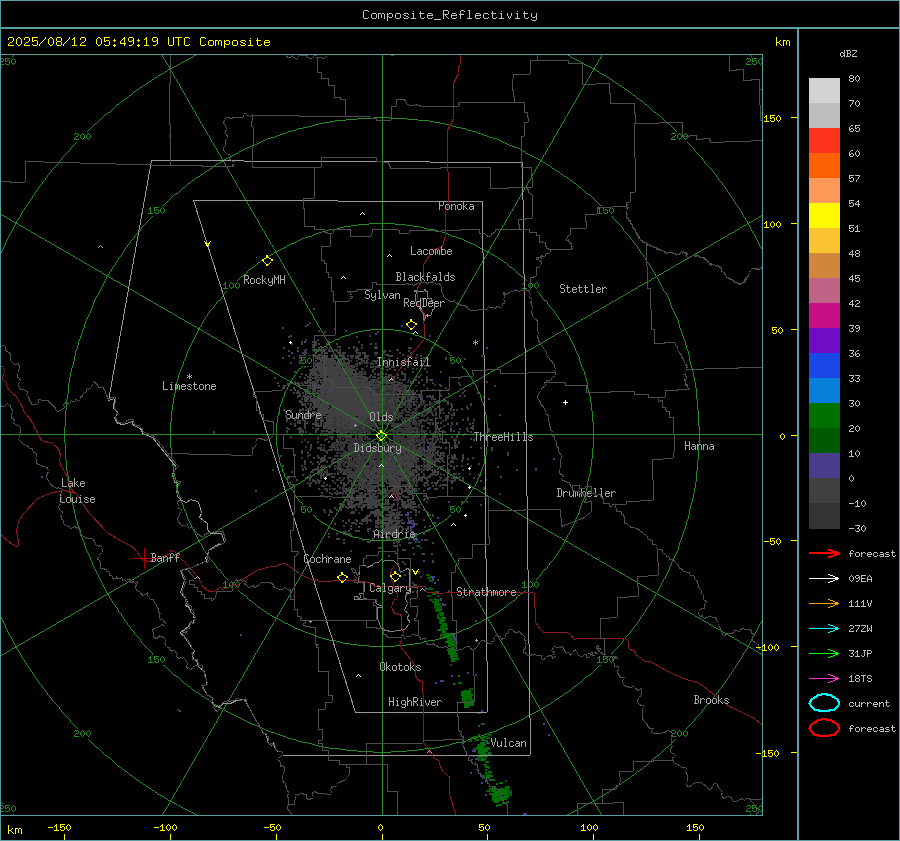Select the light gray 70-80 dBZ swatch

(x=824, y=91)
